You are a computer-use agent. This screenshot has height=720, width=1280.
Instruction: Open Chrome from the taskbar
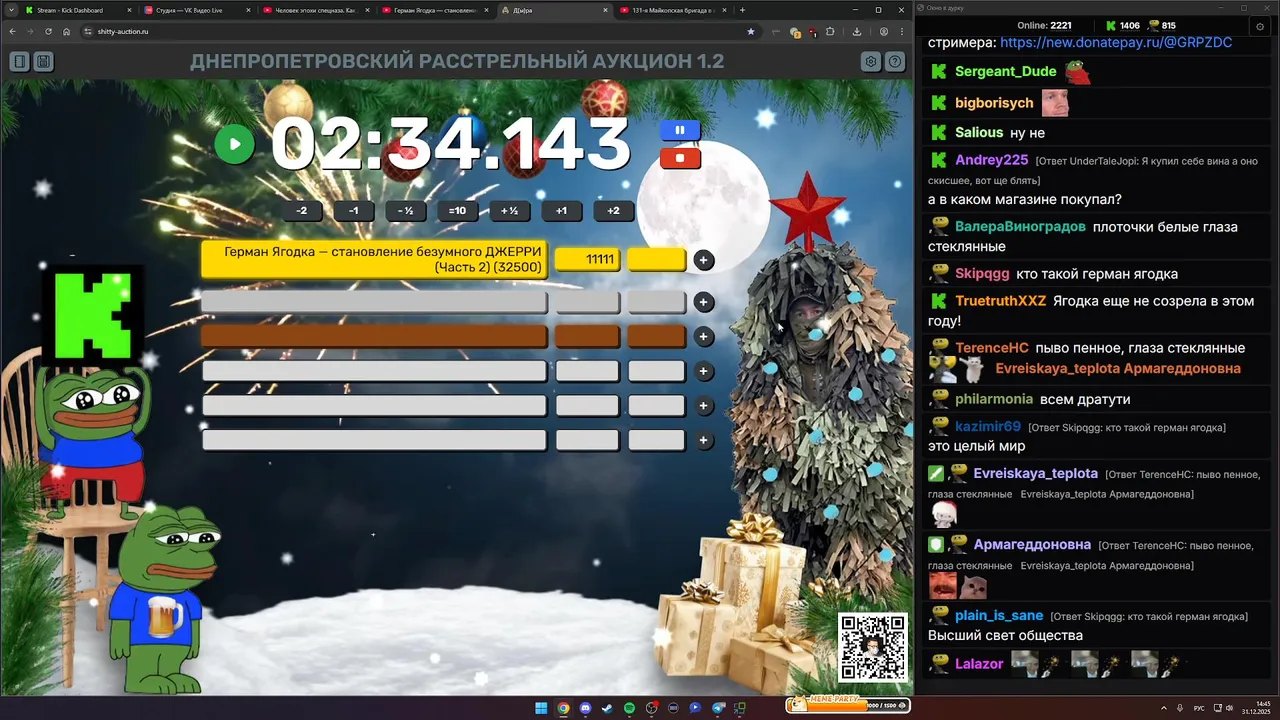point(563,708)
